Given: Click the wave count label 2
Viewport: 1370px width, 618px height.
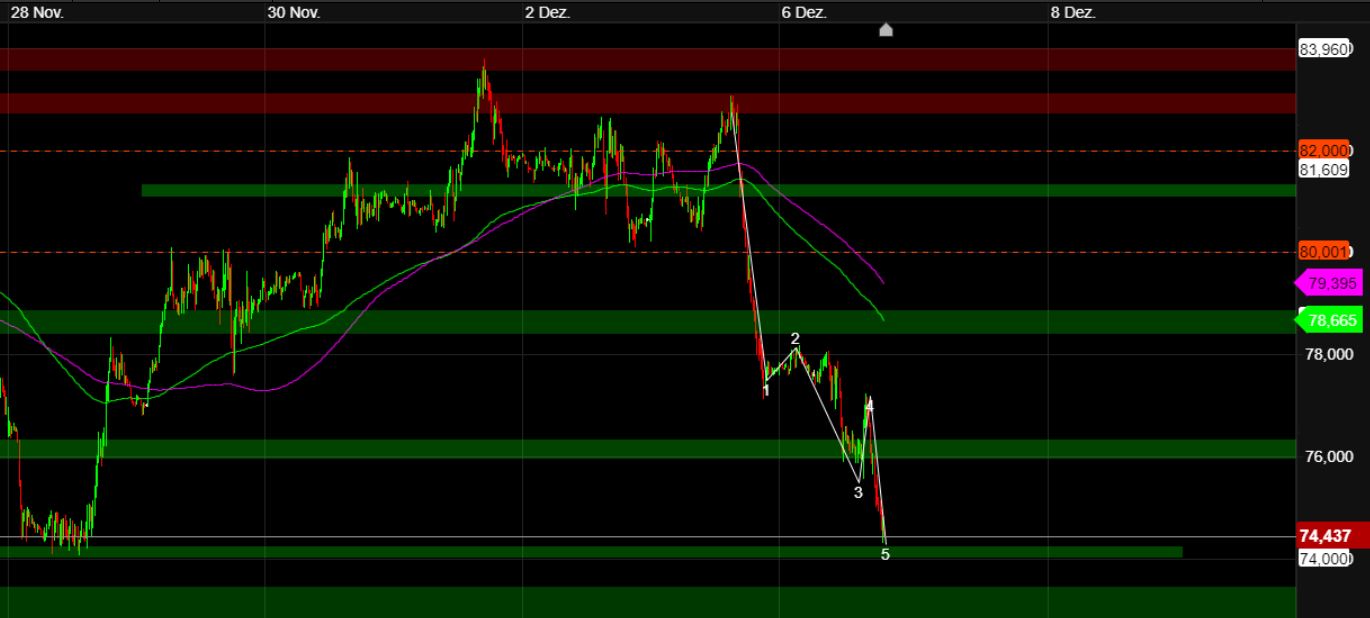Looking at the screenshot, I should pyautogui.click(x=794, y=339).
